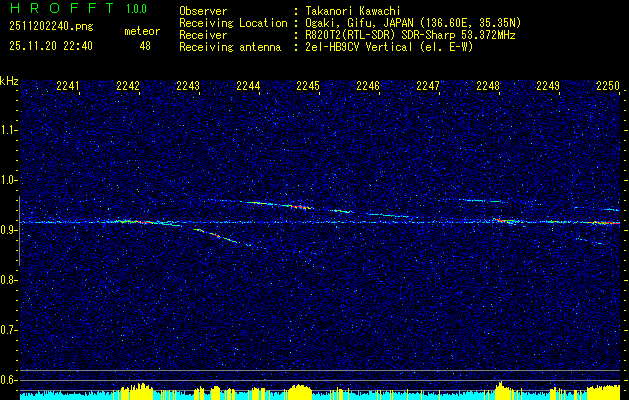Click the bright echo burst at 2248 on carrier
Viewport: 629px width, 400px height.
[x=506, y=221]
